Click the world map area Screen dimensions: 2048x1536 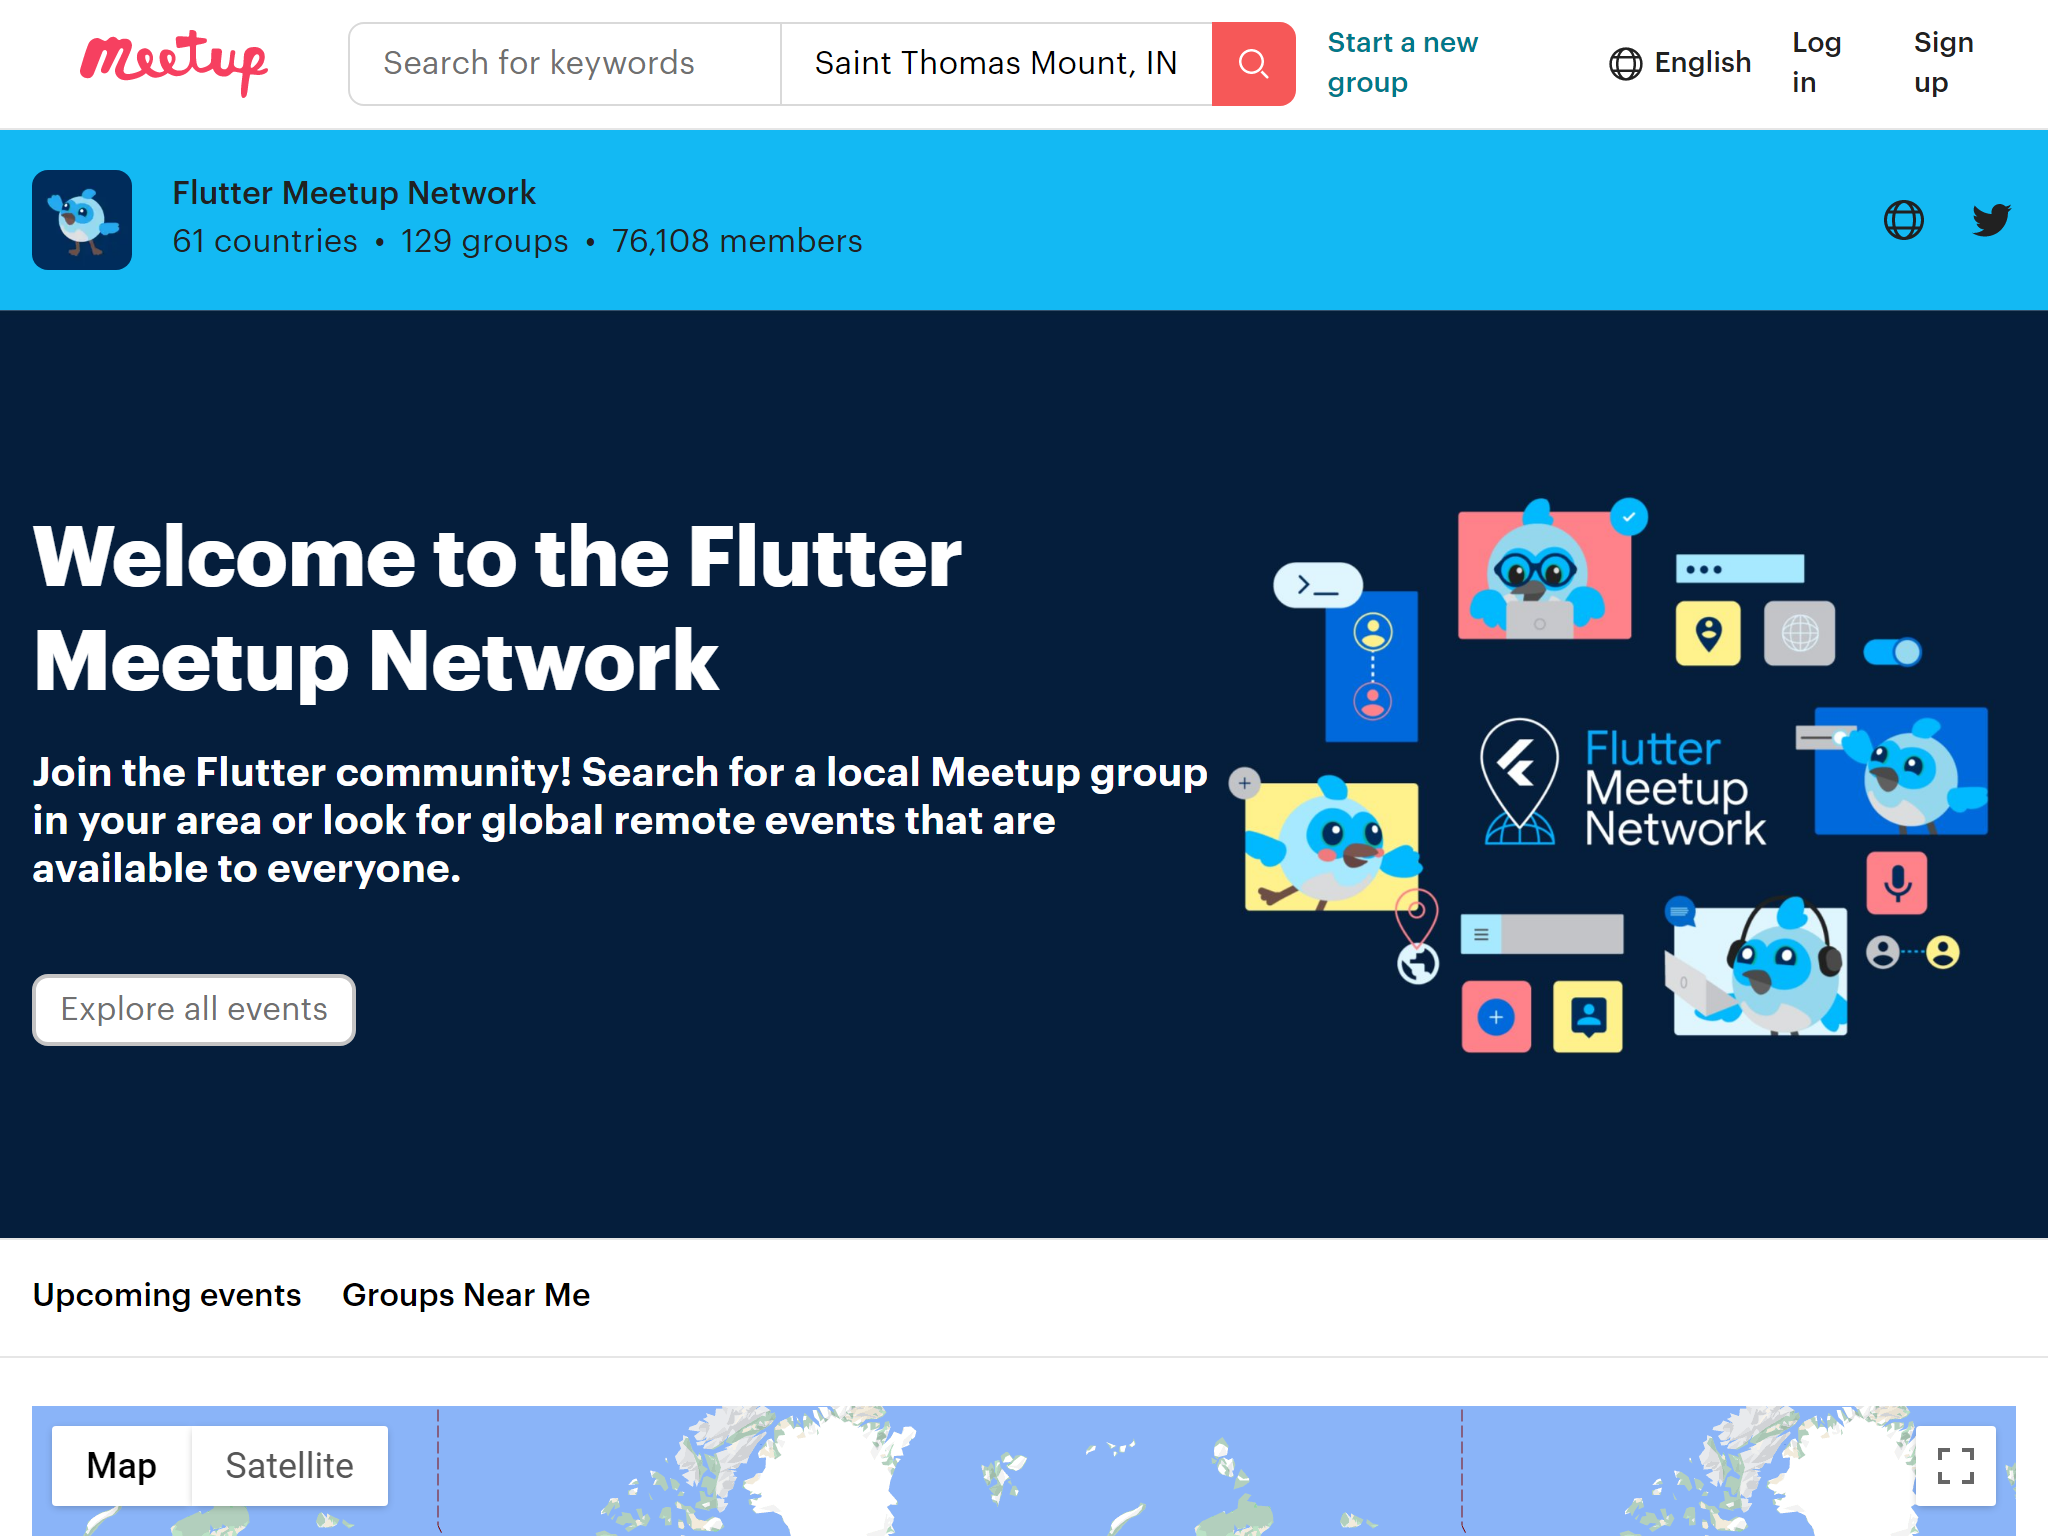(x=1024, y=1471)
